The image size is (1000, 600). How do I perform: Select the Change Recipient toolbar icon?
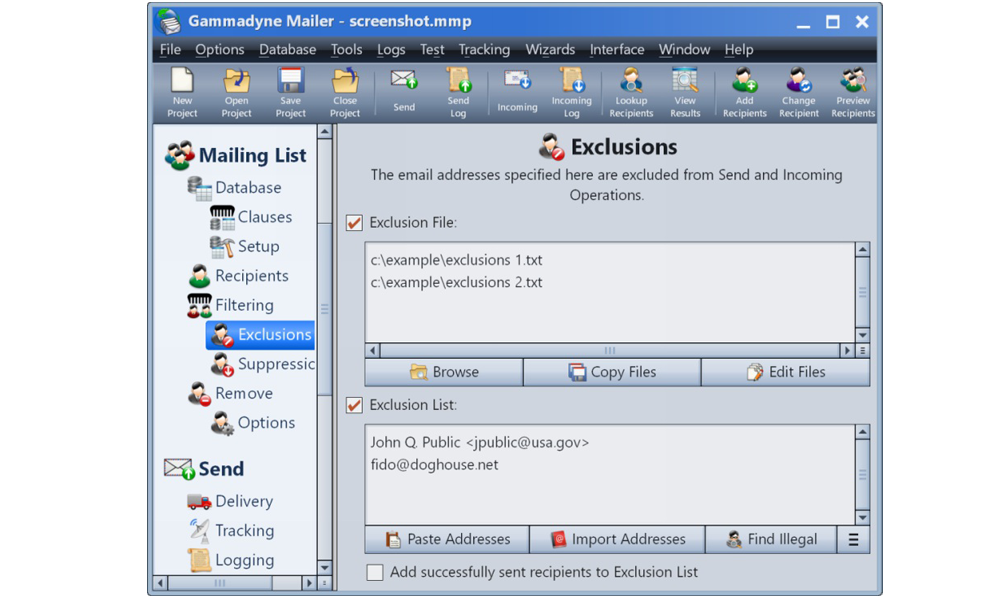coord(798,92)
